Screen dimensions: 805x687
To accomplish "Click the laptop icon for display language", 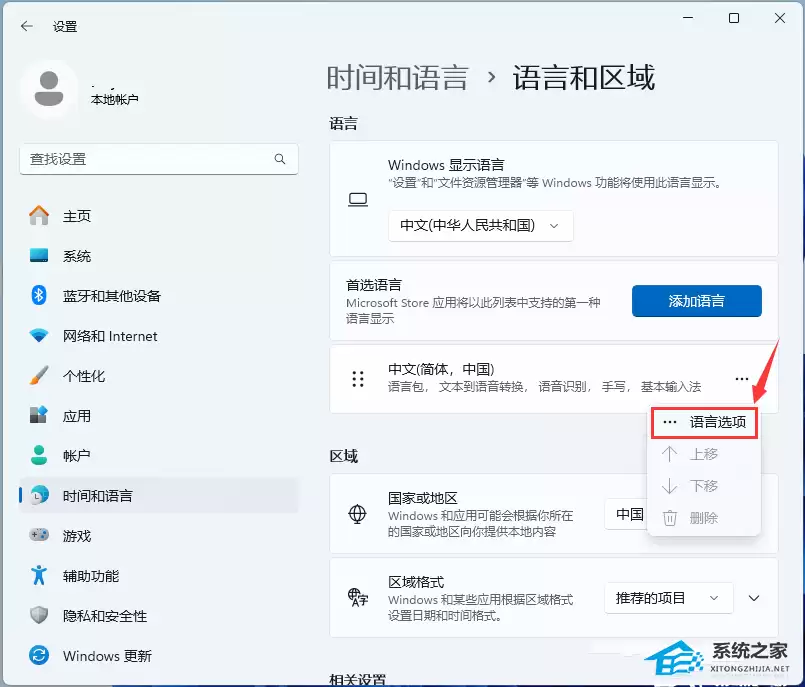I will (x=358, y=200).
